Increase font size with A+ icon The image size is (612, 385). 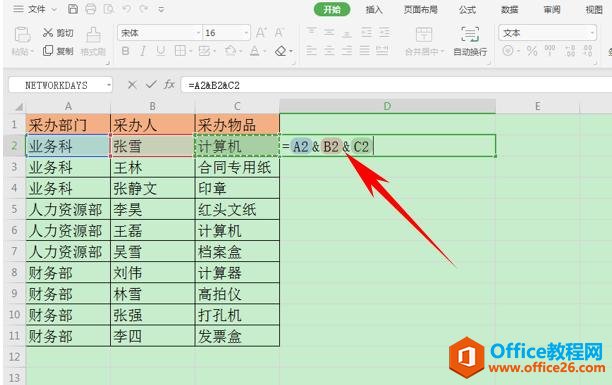click(x=261, y=33)
